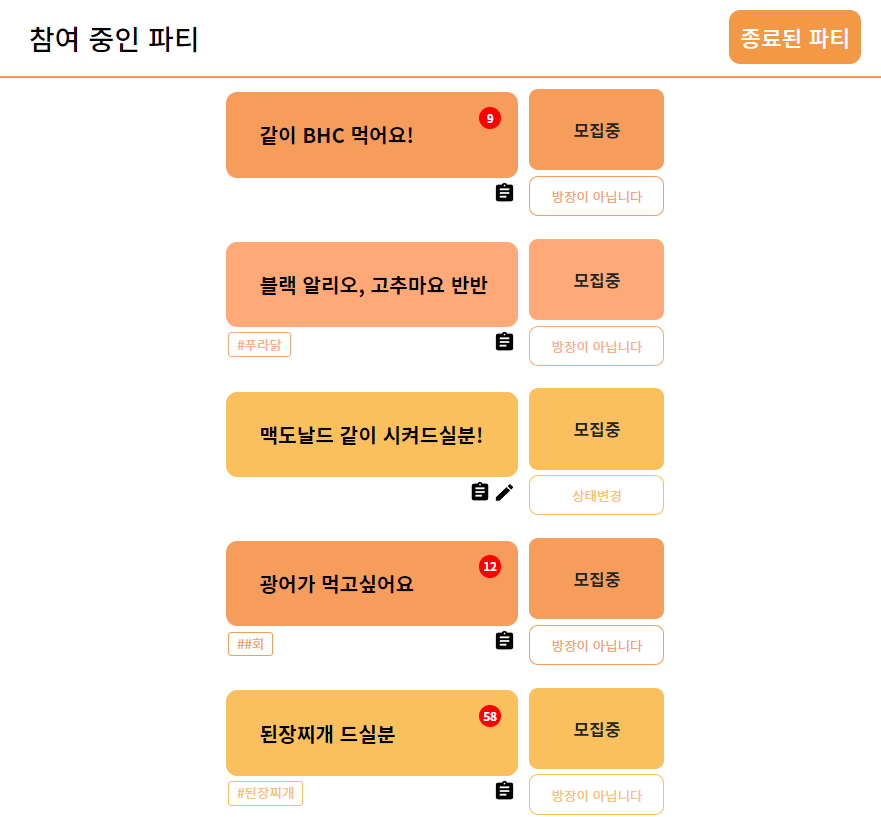Open the 같이 BHC 먹어요! party card
The height and width of the screenshot is (817, 881).
[x=371, y=135]
